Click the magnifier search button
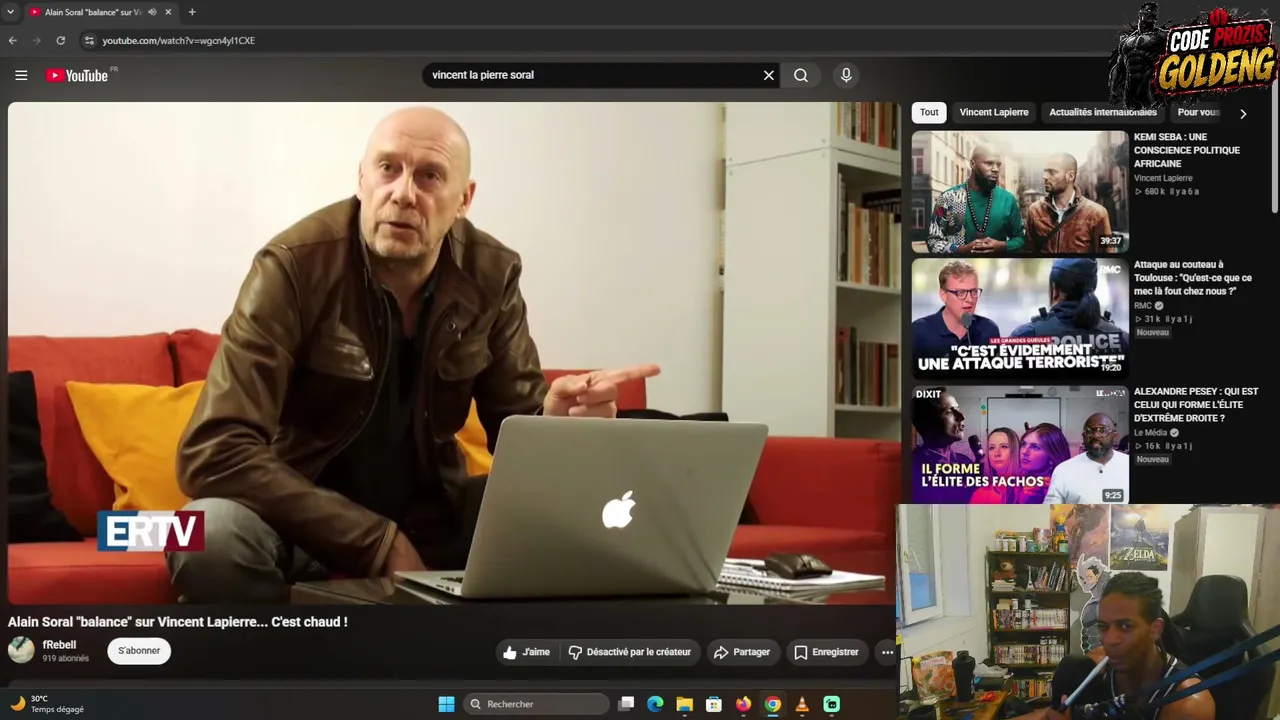Viewport: 1280px width, 720px height. (x=801, y=75)
